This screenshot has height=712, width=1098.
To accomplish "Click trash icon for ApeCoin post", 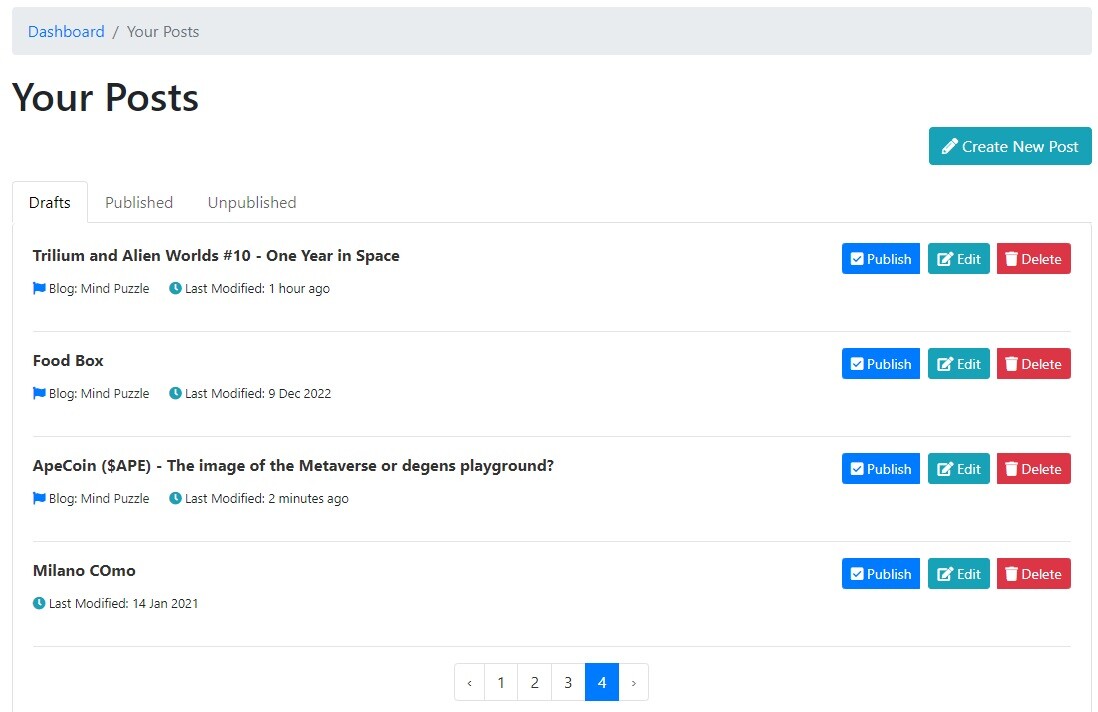I will tap(1011, 468).
